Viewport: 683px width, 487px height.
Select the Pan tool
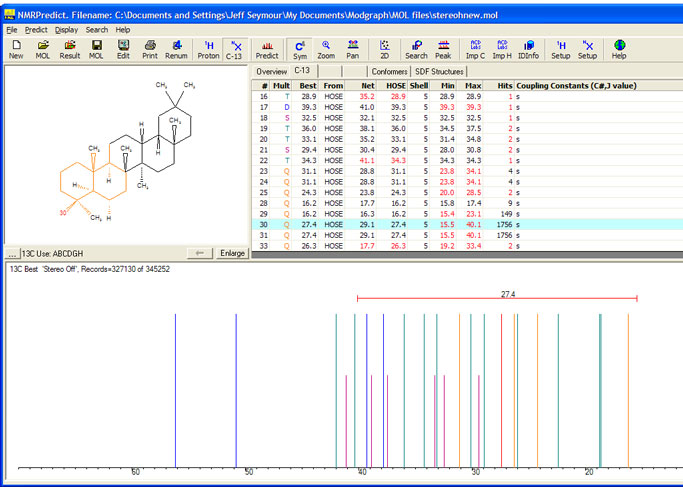click(x=353, y=49)
